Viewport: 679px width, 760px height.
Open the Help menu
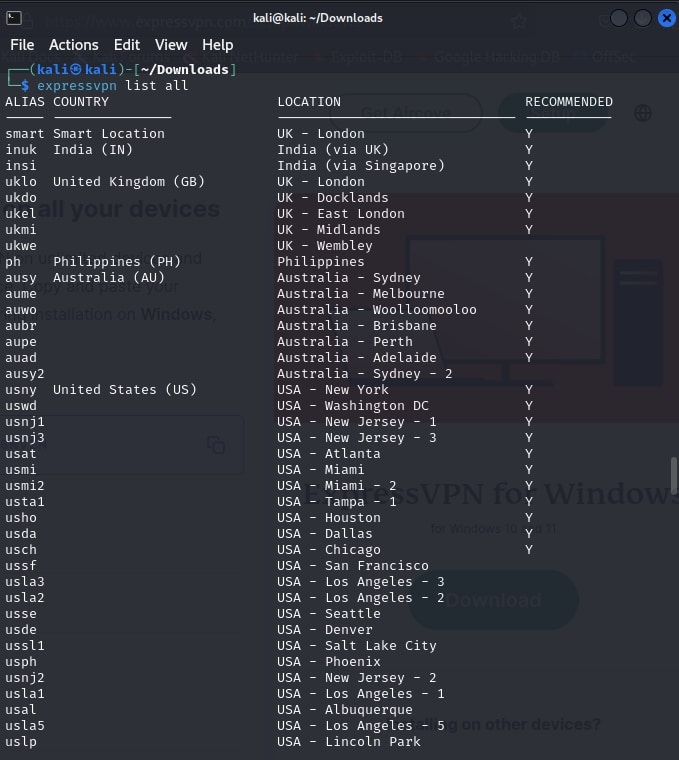[217, 45]
